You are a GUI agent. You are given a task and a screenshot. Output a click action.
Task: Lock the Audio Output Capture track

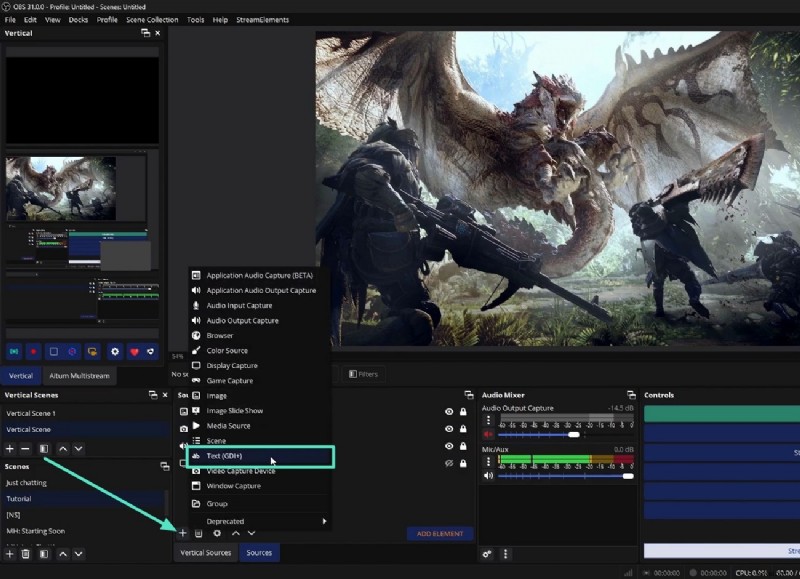click(463, 412)
